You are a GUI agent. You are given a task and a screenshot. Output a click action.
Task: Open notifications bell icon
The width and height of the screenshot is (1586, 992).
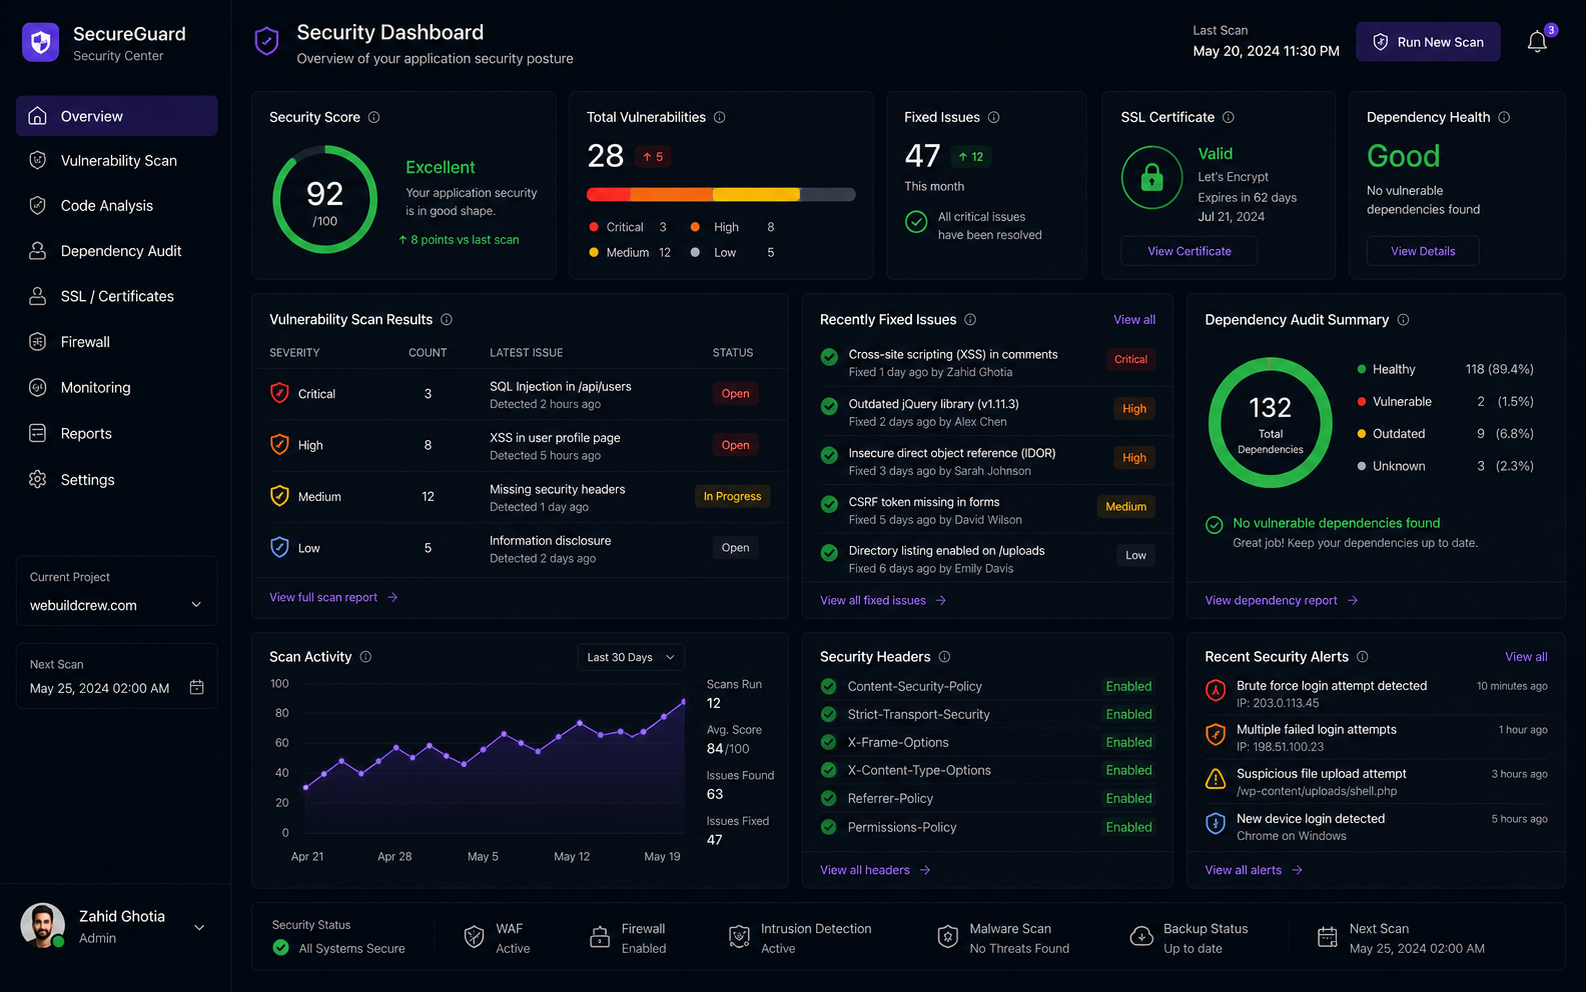[1537, 42]
